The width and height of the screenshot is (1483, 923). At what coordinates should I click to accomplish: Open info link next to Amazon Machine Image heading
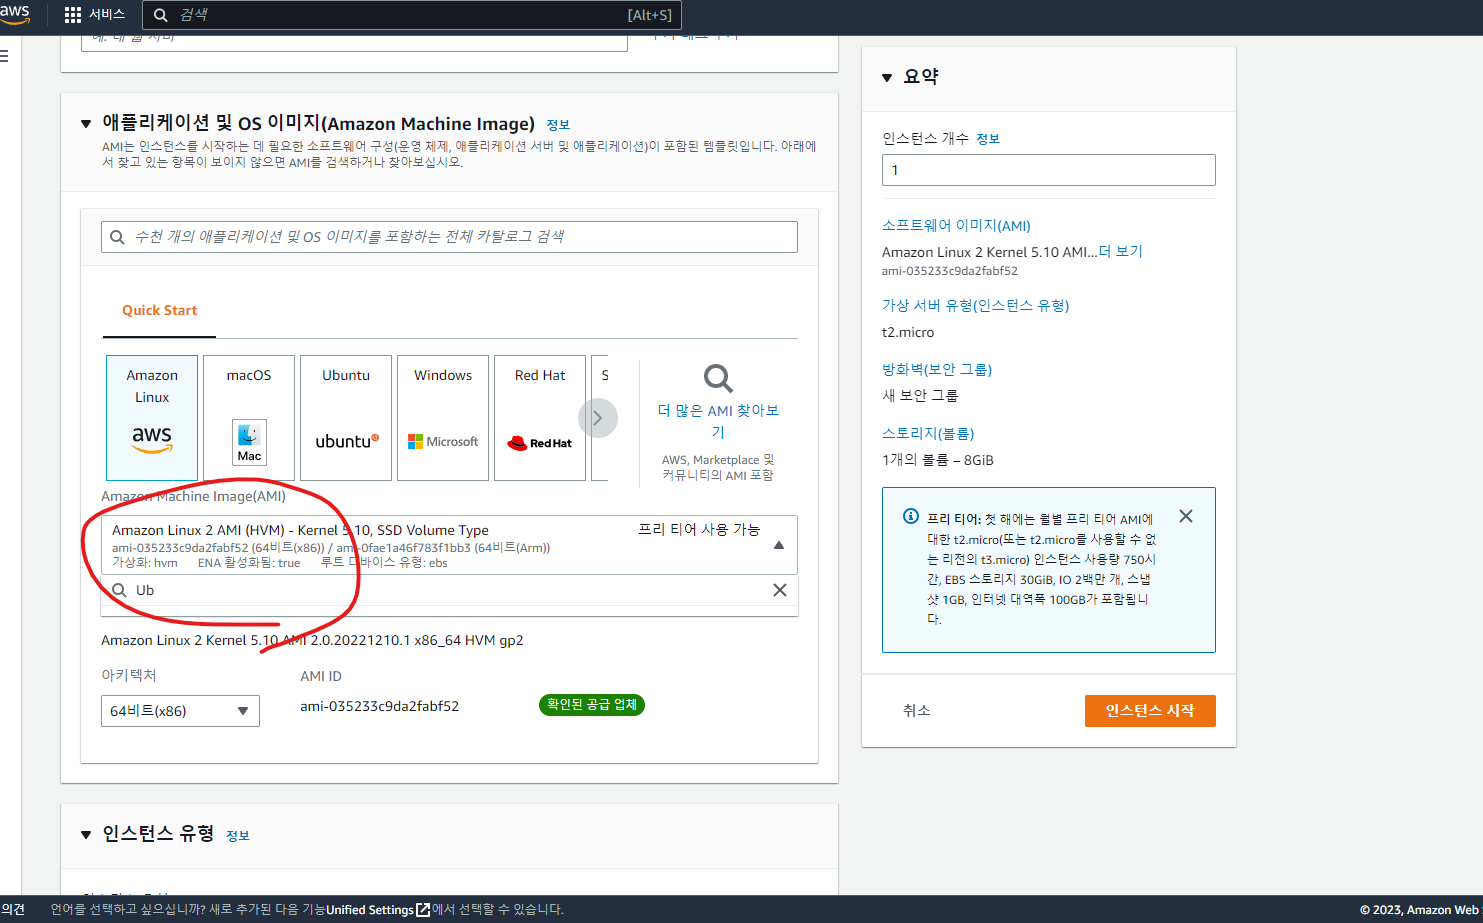[x=558, y=125]
